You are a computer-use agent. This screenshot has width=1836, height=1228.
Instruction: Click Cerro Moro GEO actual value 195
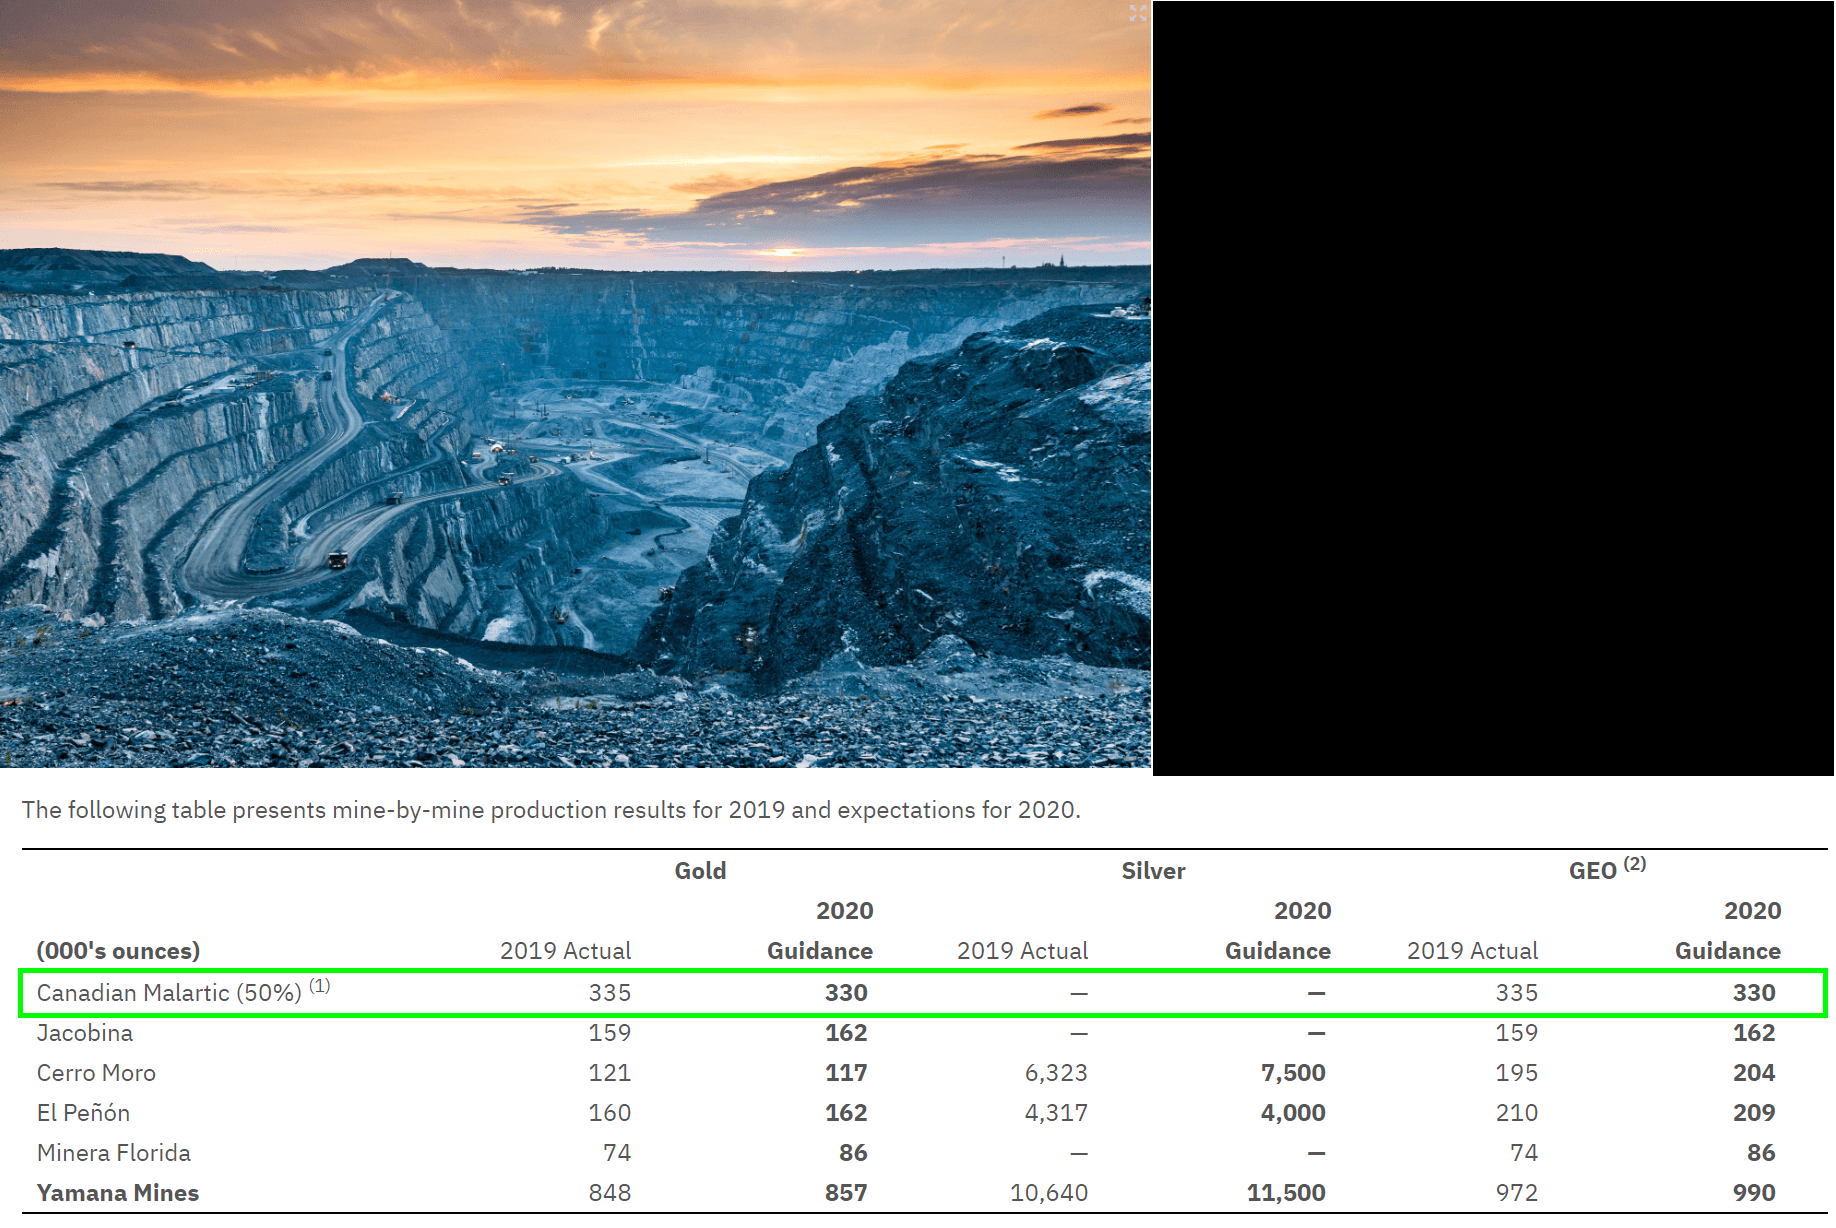point(1516,1073)
